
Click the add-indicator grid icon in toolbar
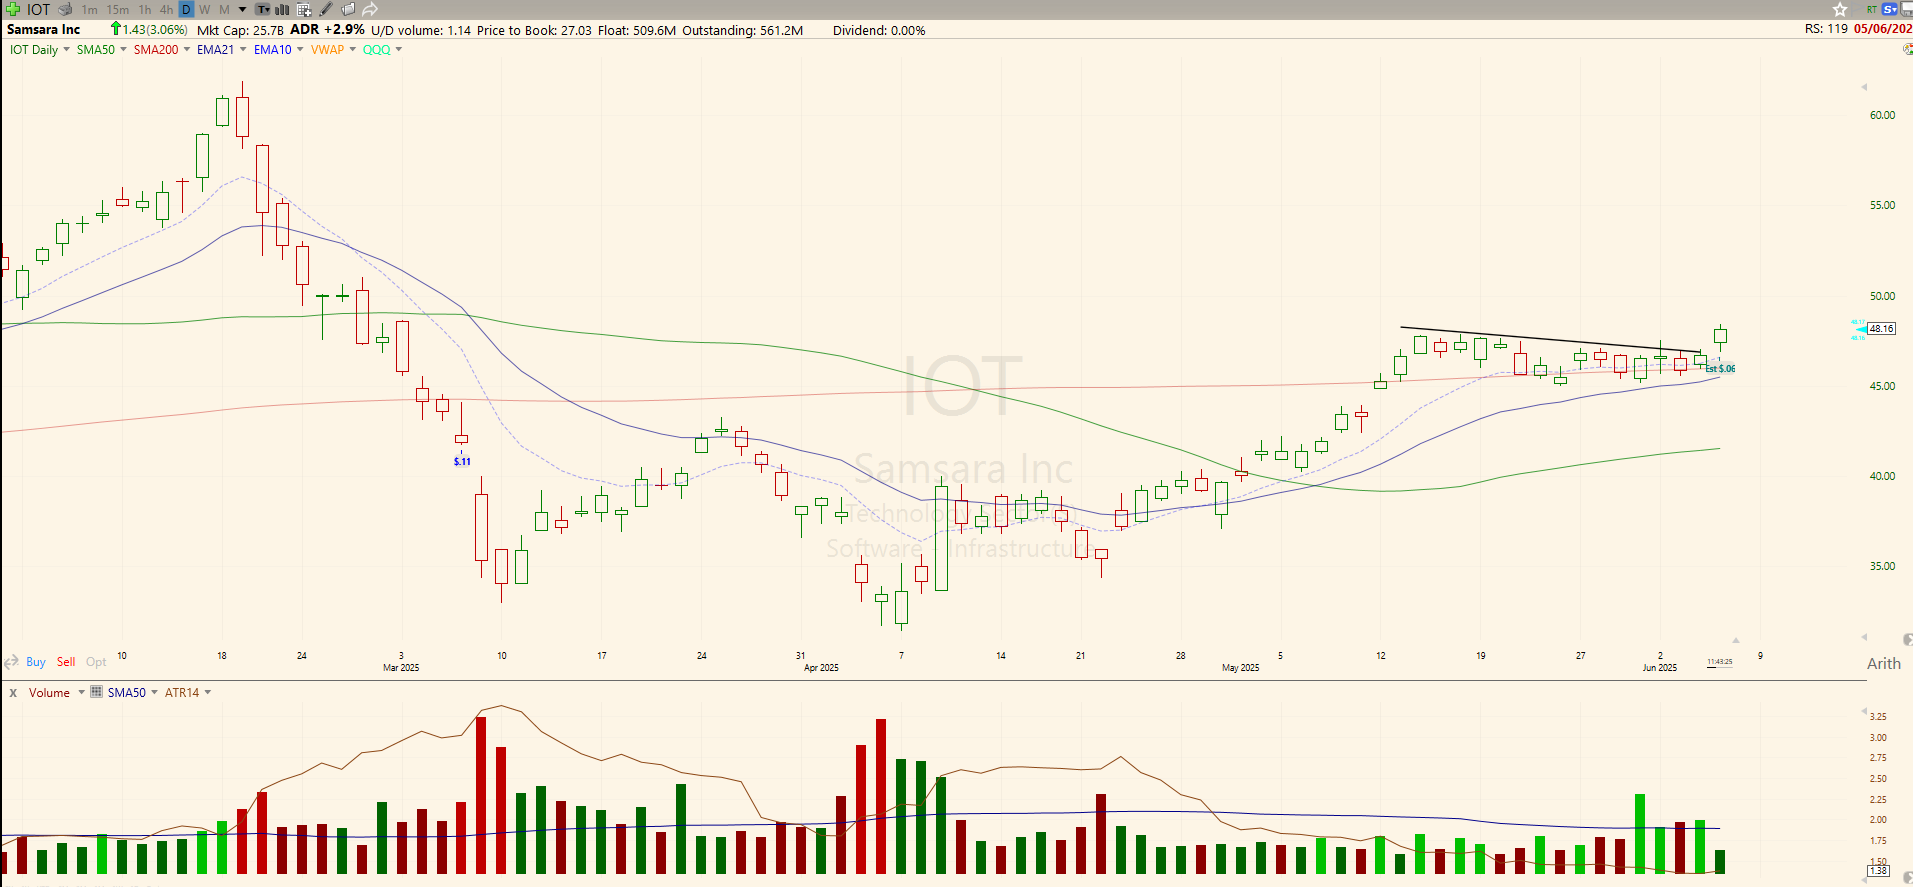[304, 9]
